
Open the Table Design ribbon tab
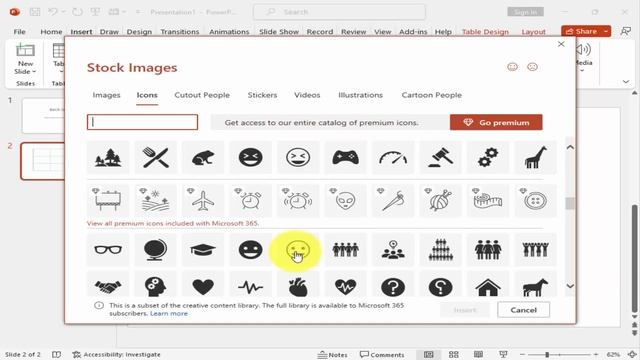[x=485, y=31]
